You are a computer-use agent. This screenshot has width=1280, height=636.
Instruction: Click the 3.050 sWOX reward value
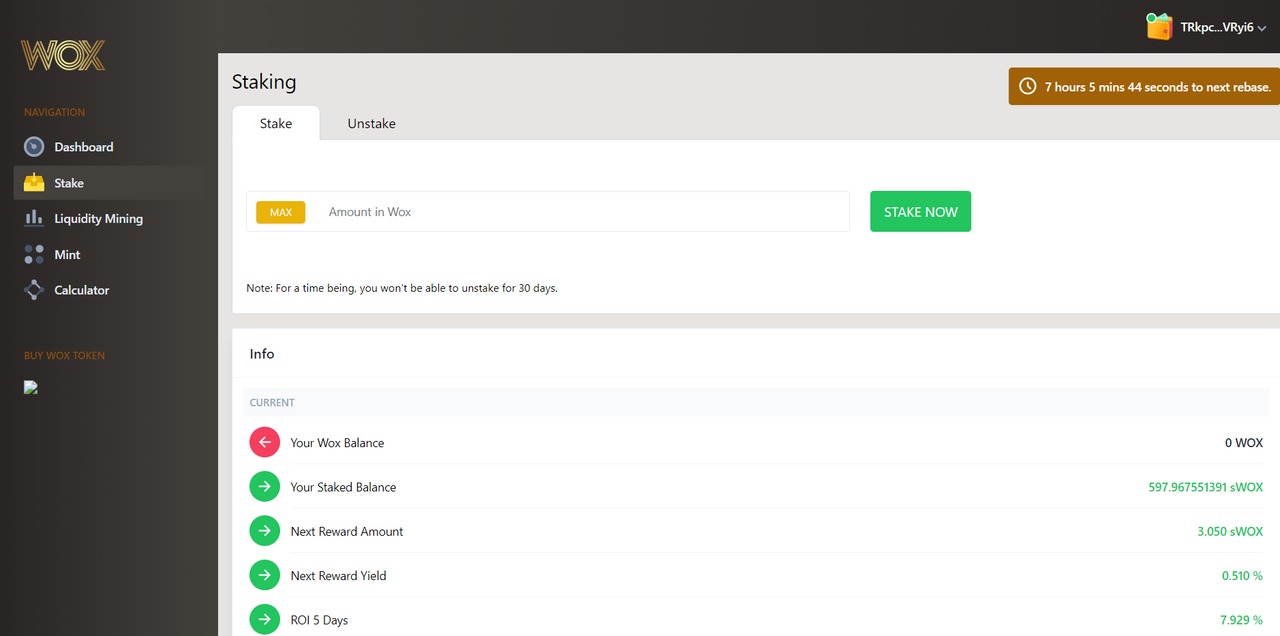pyautogui.click(x=1230, y=531)
